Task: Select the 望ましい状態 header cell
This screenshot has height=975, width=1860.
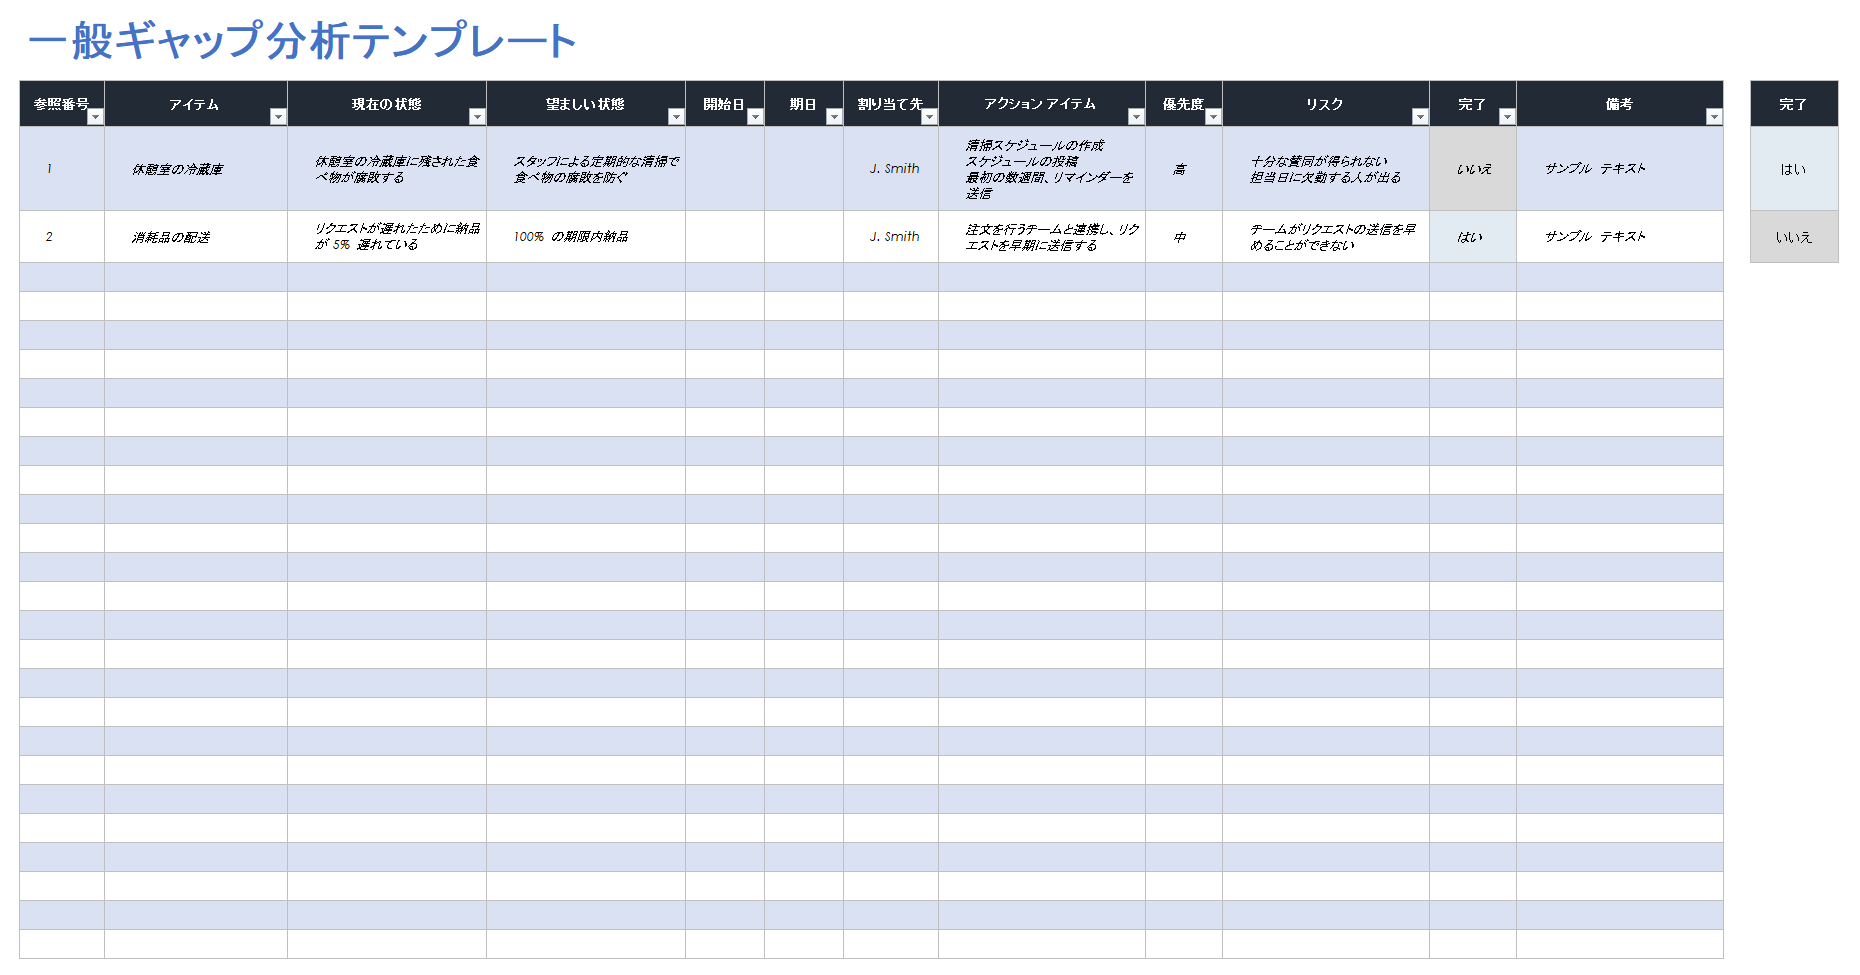Action: pyautogui.click(x=586, y=104)
